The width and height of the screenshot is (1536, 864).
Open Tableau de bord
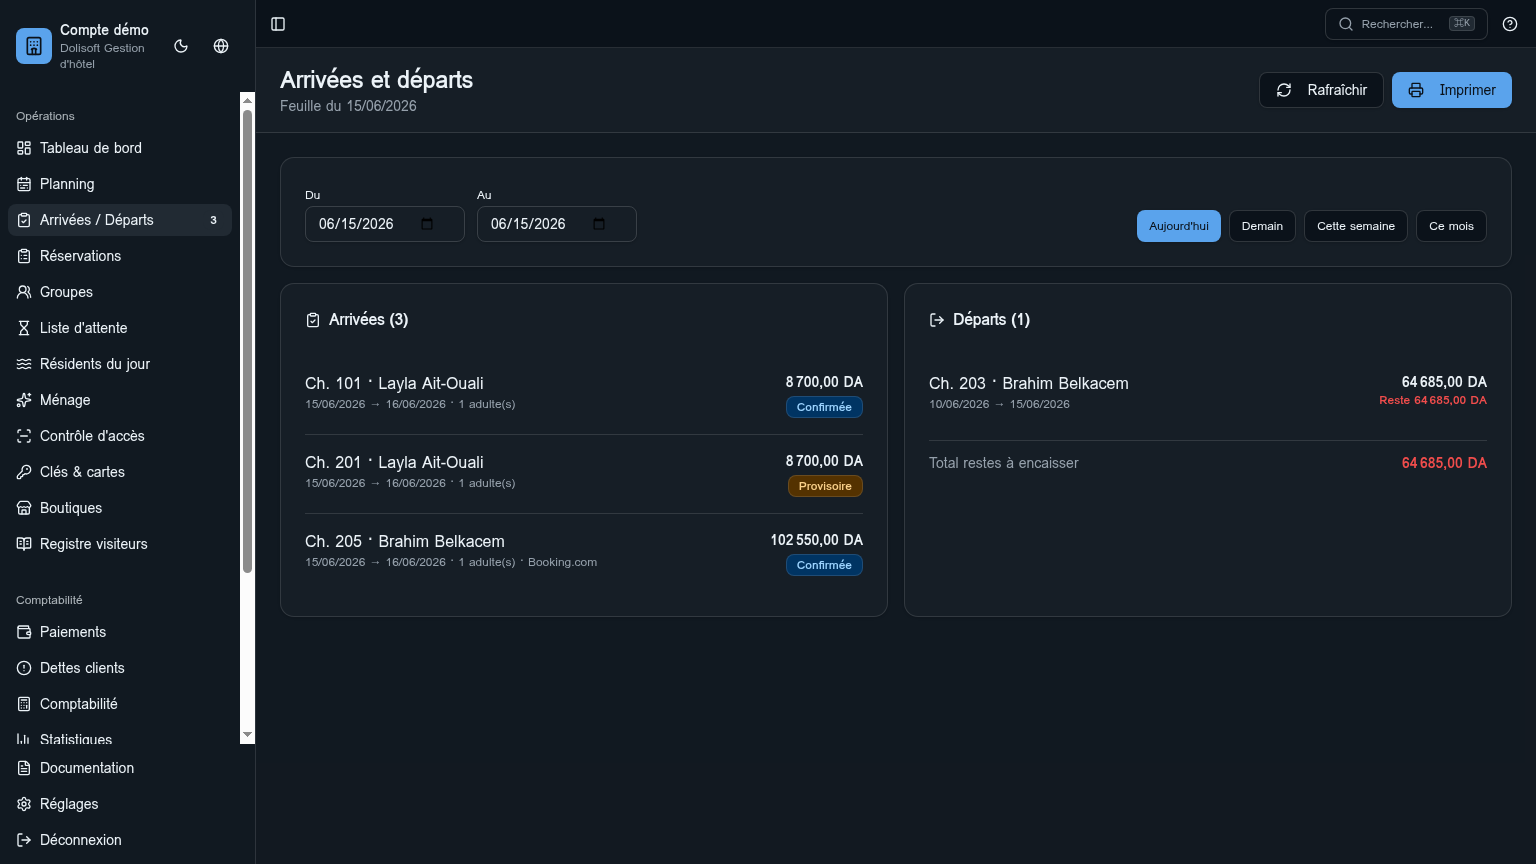120,148
